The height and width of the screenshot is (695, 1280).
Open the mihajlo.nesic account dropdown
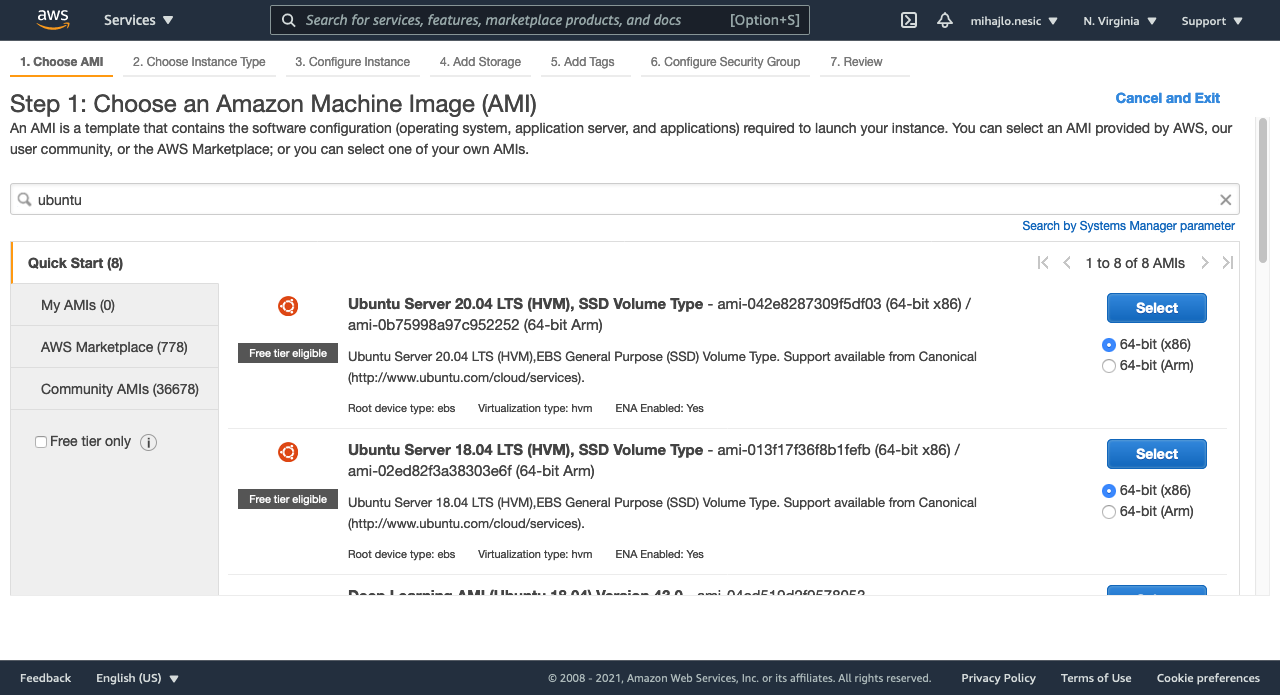(1014, 21)
